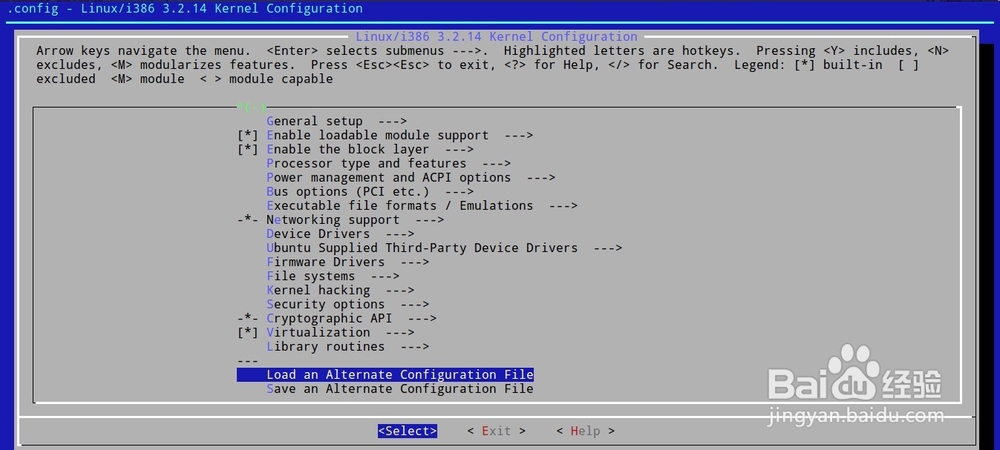The height and width of the screenshot is (450, 1000).
Task: Click the green scroll-up indicator above menu
Action: tap(251, 106)
